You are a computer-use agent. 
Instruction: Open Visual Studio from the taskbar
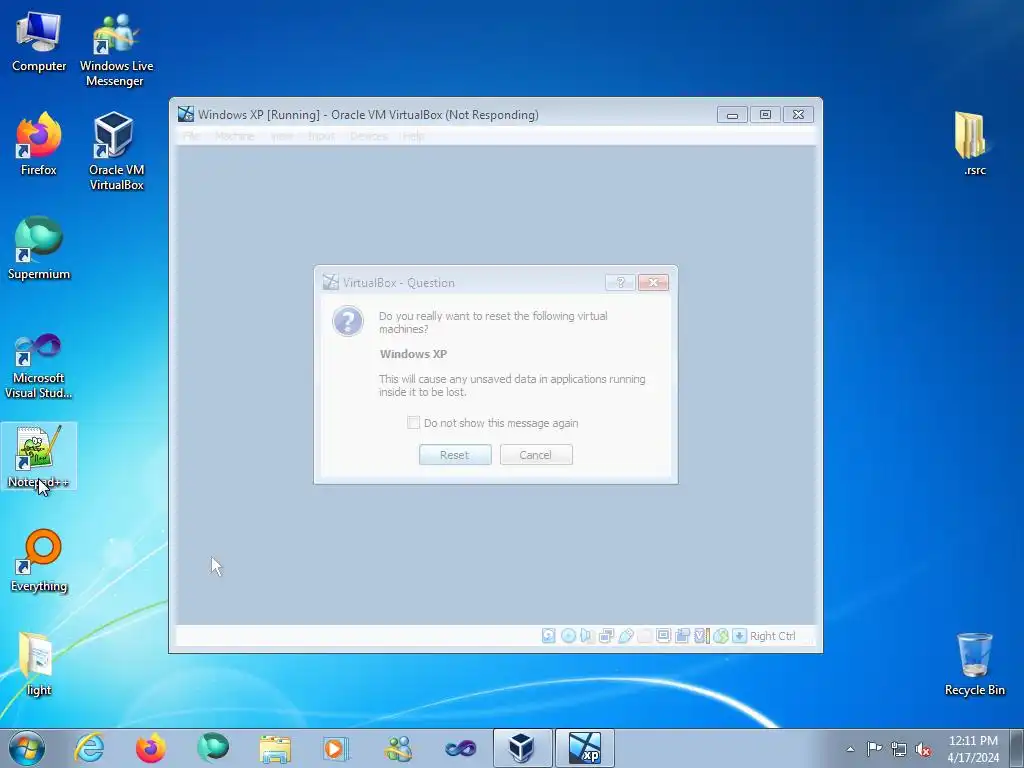[460, 748]
